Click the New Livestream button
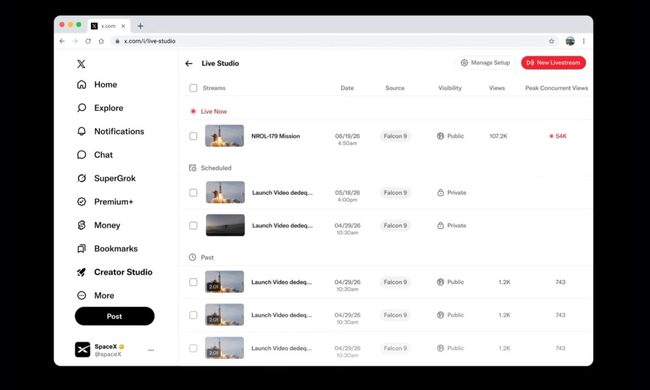Image resolution: width=650 pixels, height=390 pixels. click(x=553, y=63)
